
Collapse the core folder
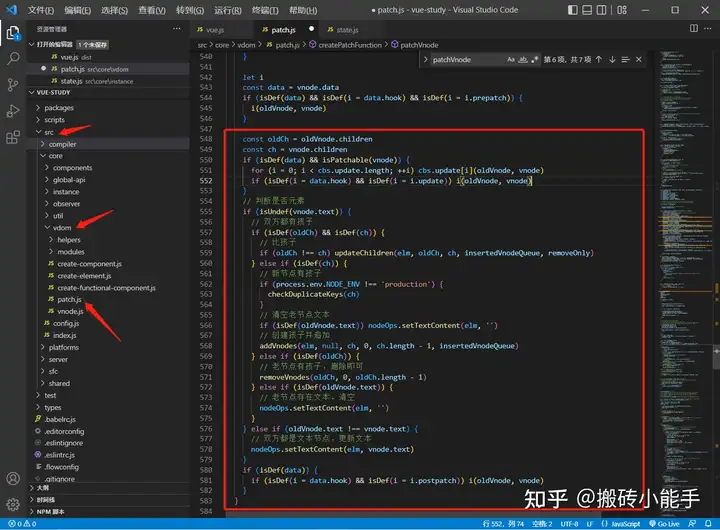coord(56,156)
